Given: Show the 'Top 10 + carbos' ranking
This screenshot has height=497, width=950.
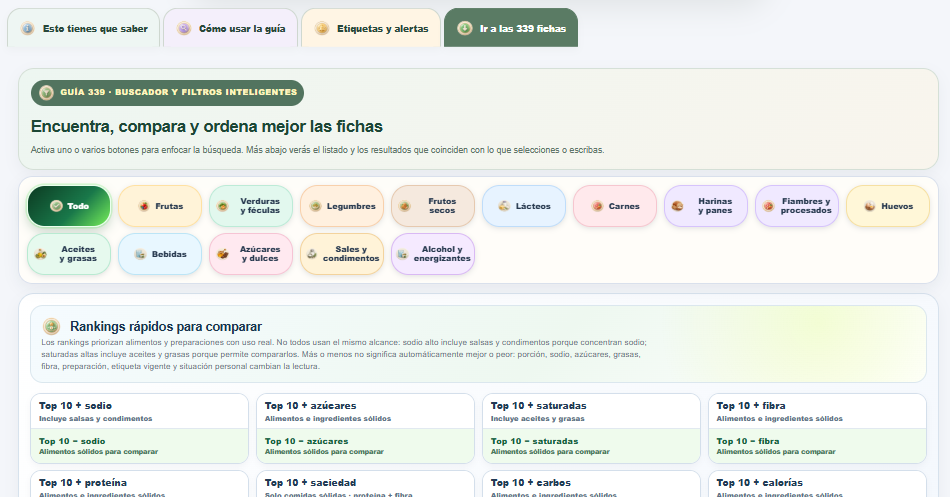Looking at the screenshot, I should coord(591,484).
